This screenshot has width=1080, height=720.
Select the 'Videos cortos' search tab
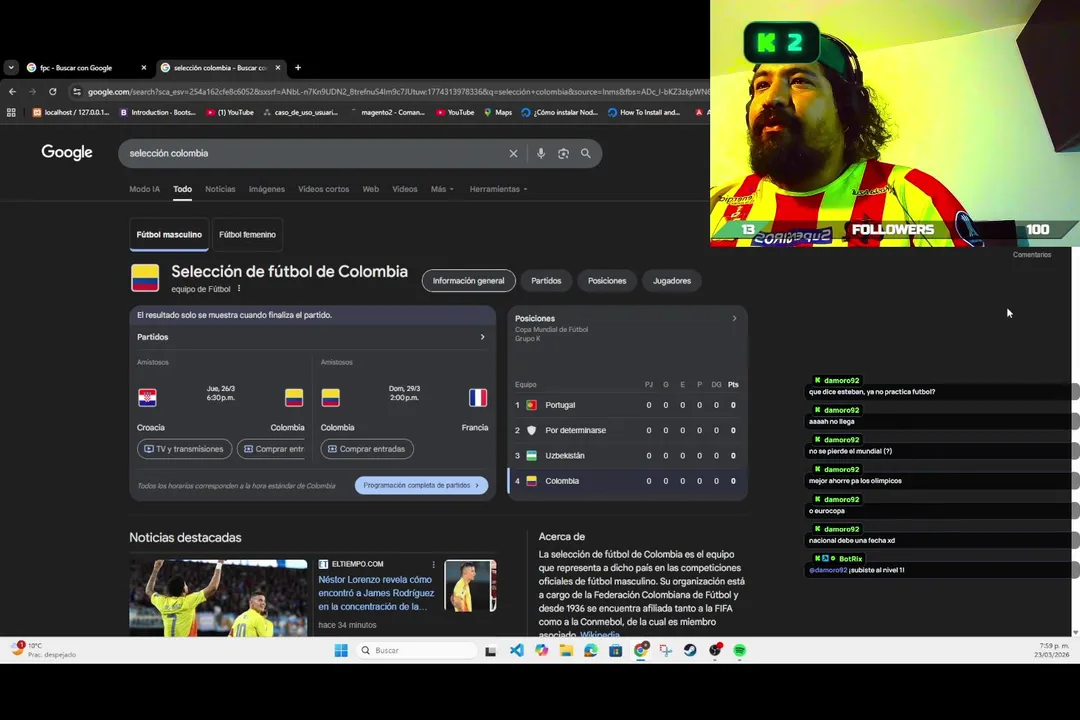324,189
